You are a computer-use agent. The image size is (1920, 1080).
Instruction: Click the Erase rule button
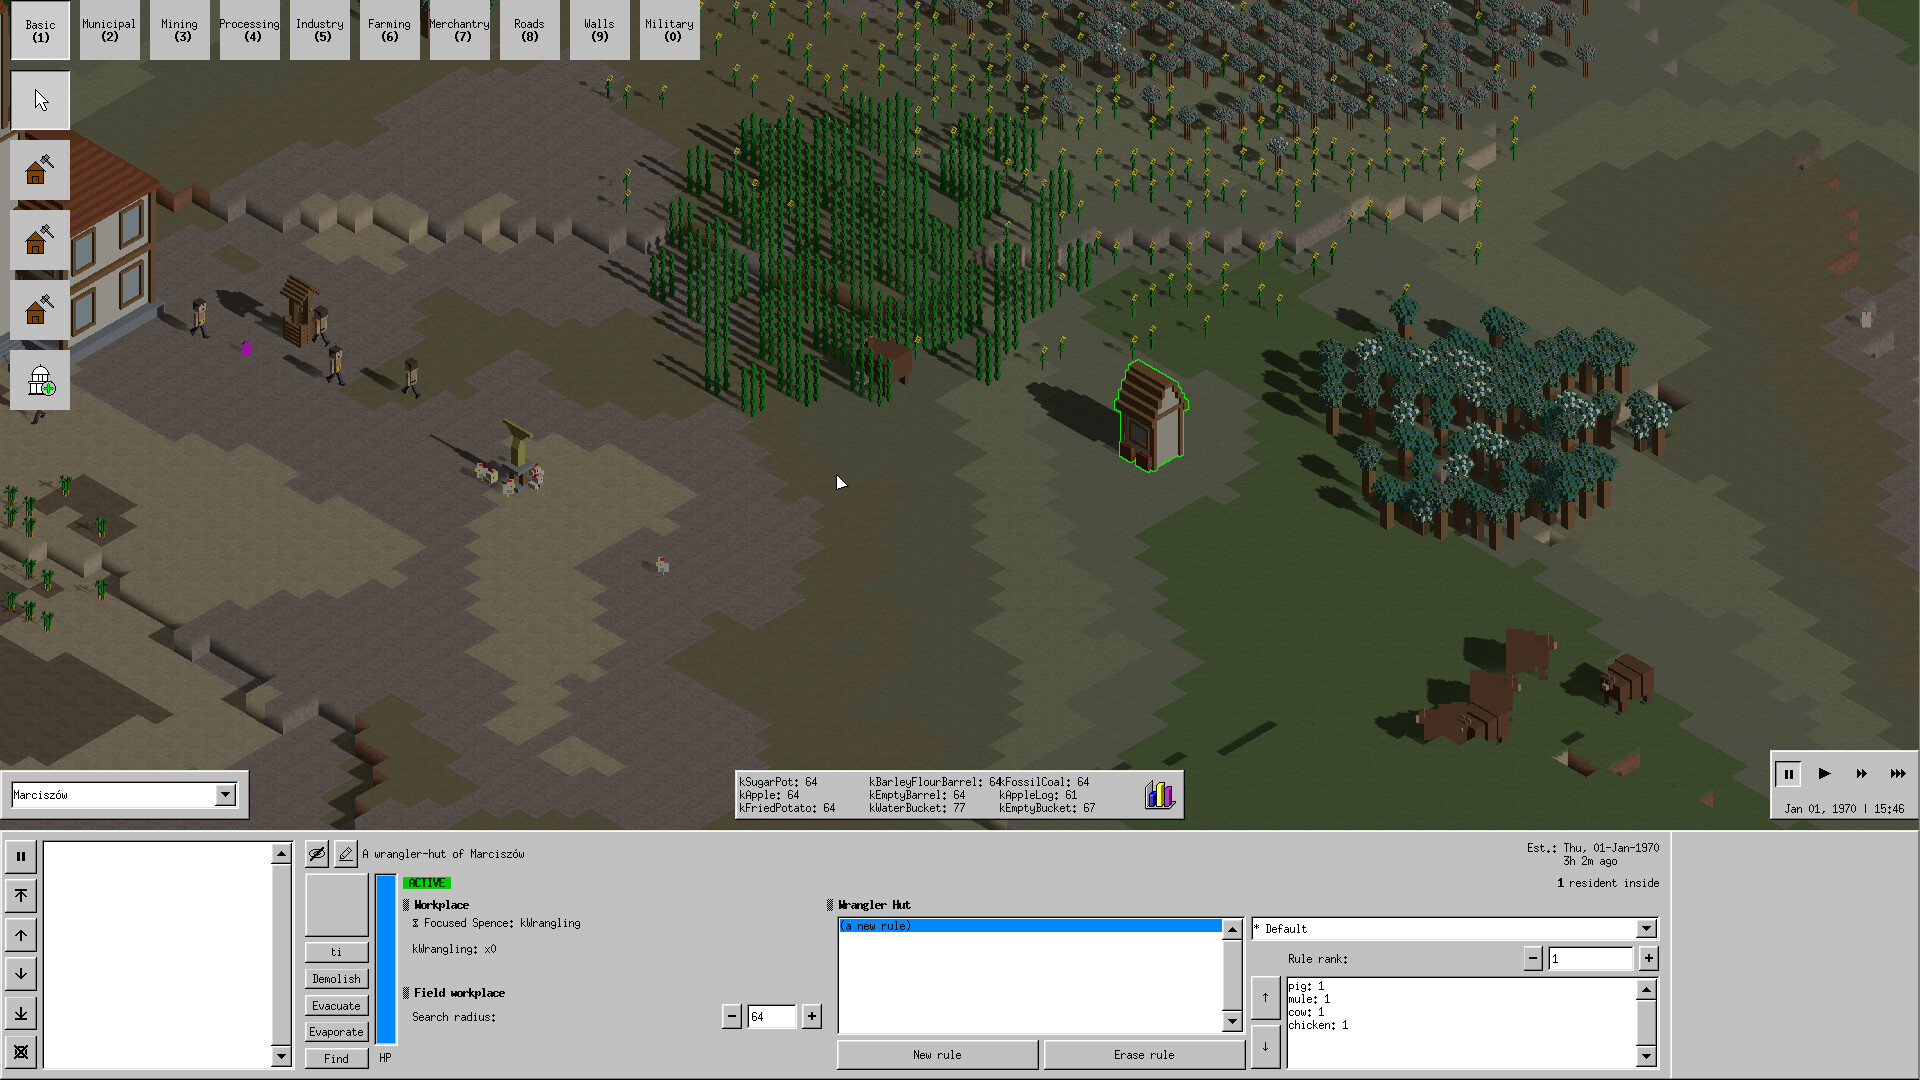(1144, 1055)
